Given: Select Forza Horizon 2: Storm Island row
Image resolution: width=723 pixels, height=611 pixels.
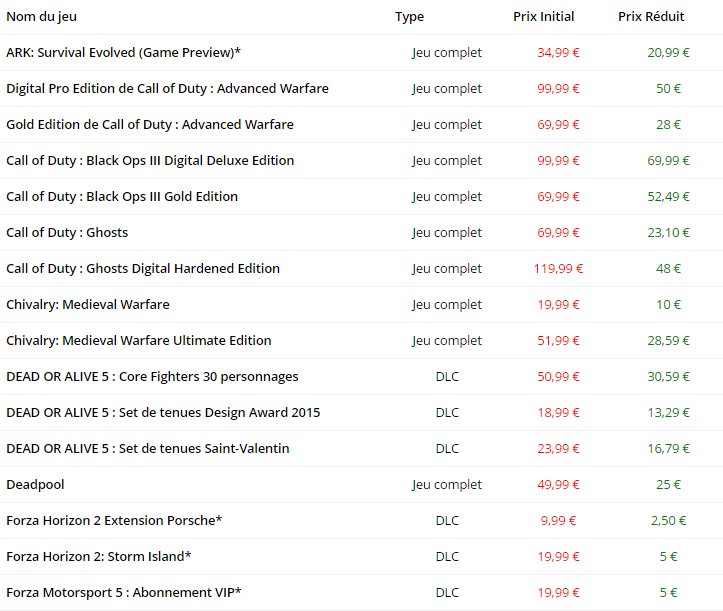Looking at the screenshot, I should [x=99, y=557].
